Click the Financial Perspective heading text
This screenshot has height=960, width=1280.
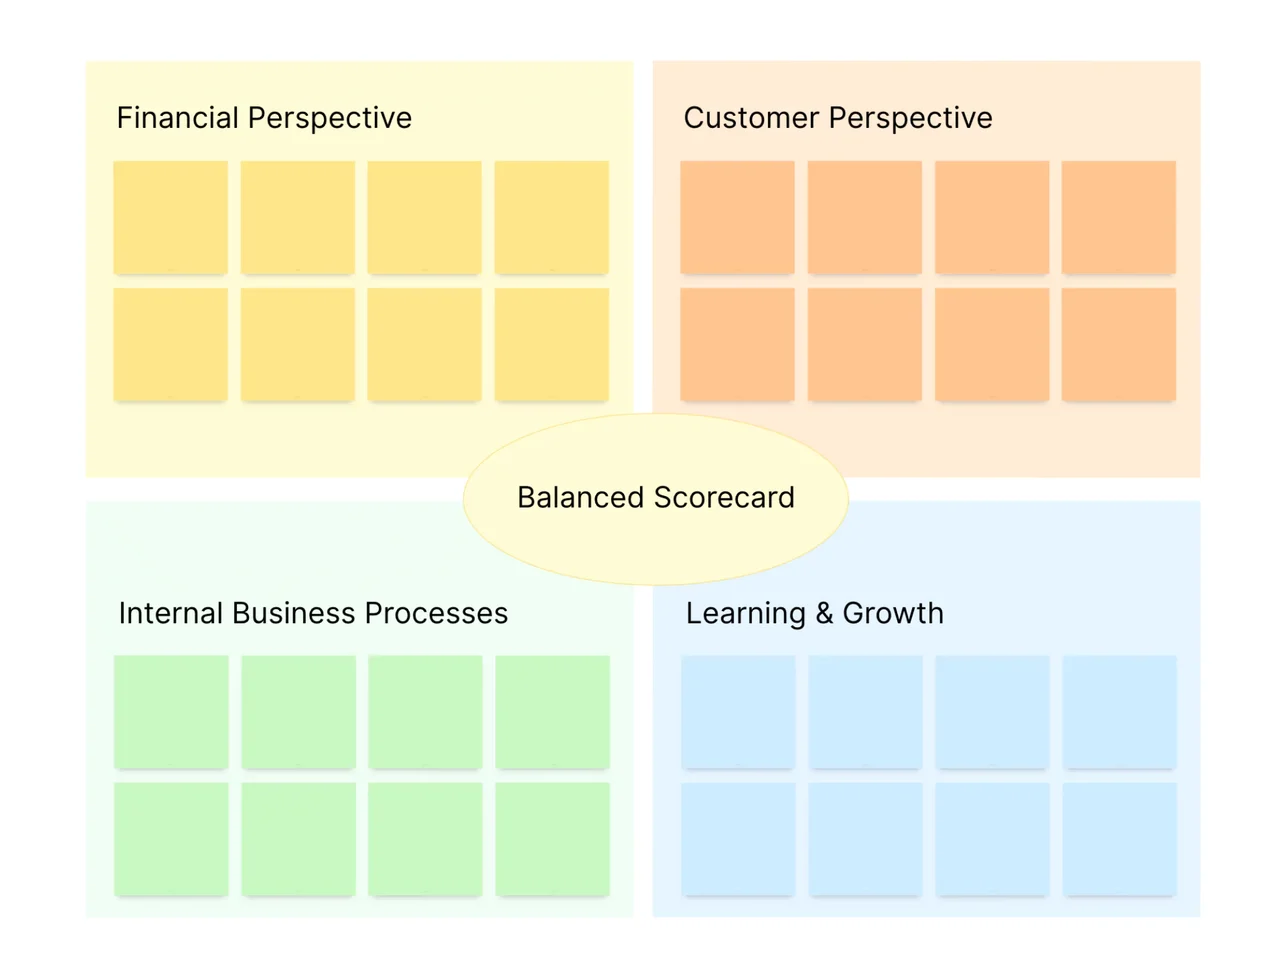(x=264, y=118)
